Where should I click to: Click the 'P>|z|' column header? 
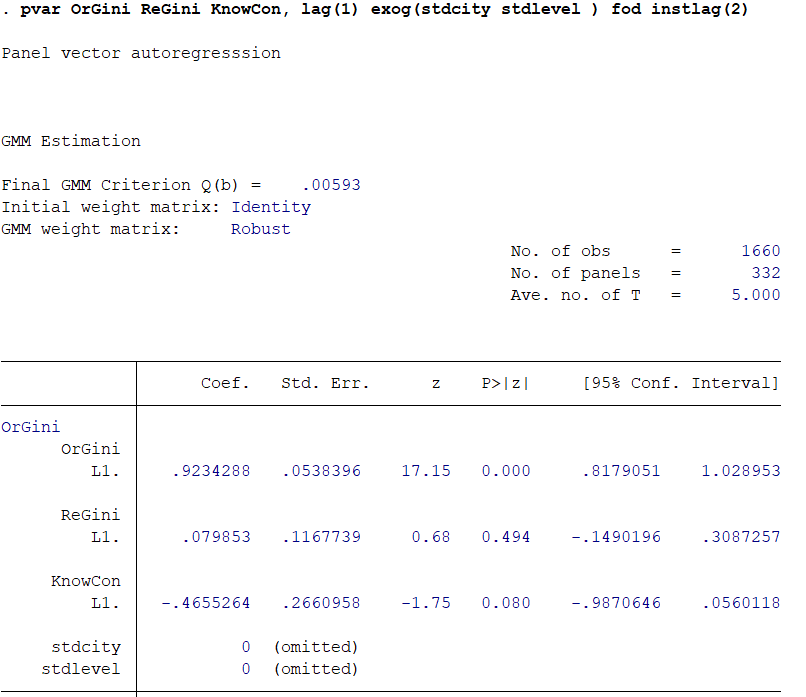click(505, 383)
